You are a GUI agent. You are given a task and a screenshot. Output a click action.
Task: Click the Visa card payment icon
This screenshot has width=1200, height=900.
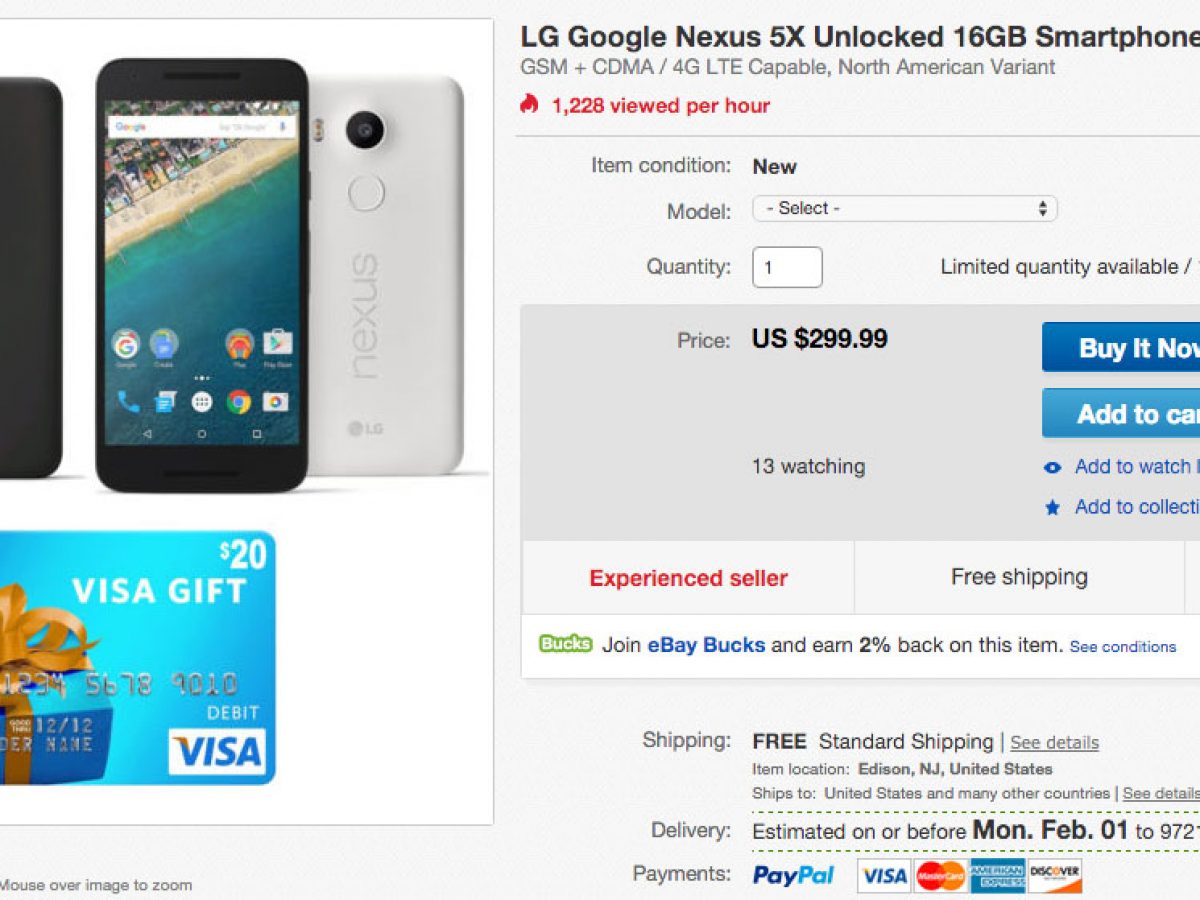(884, 876)
